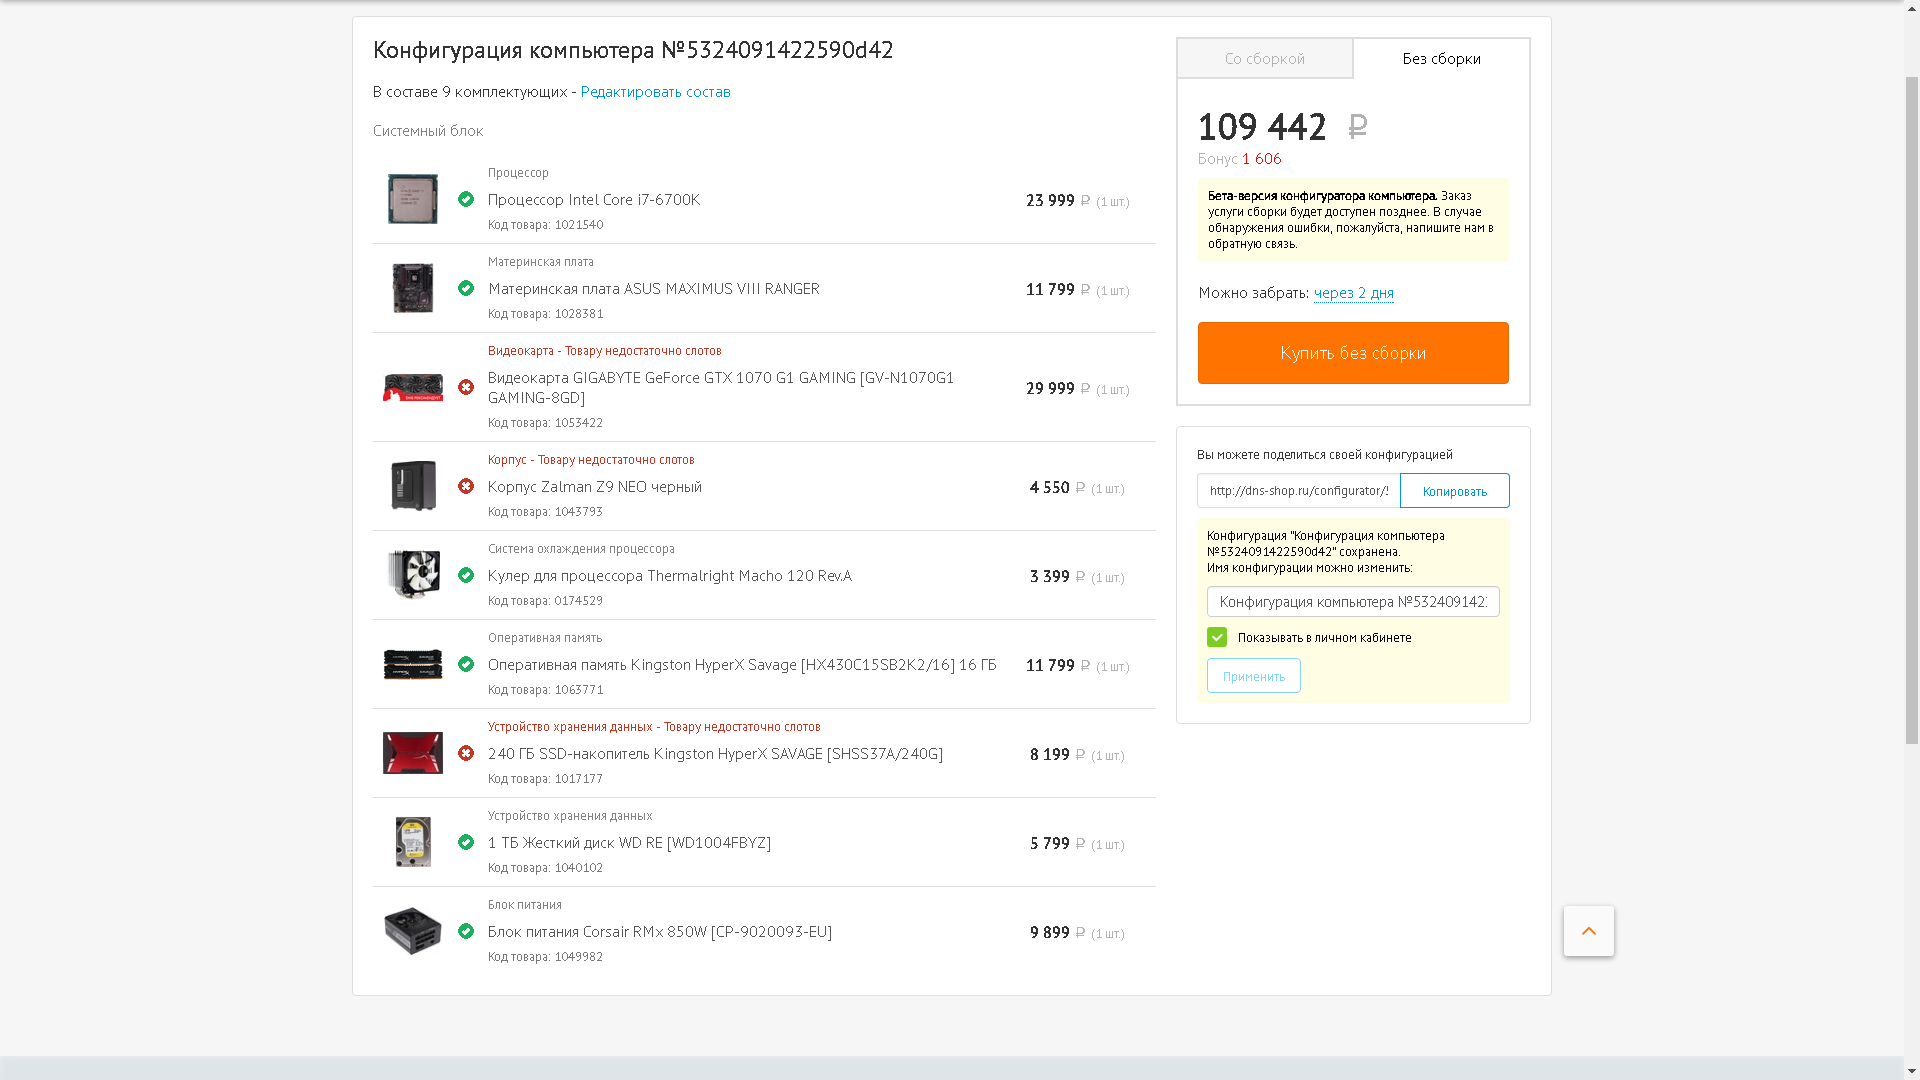The height and width of the screenshot is (1080, 1920).
Task: Click the Intel Core i7-6700K processor thumbnail
Action: point(412,199)
